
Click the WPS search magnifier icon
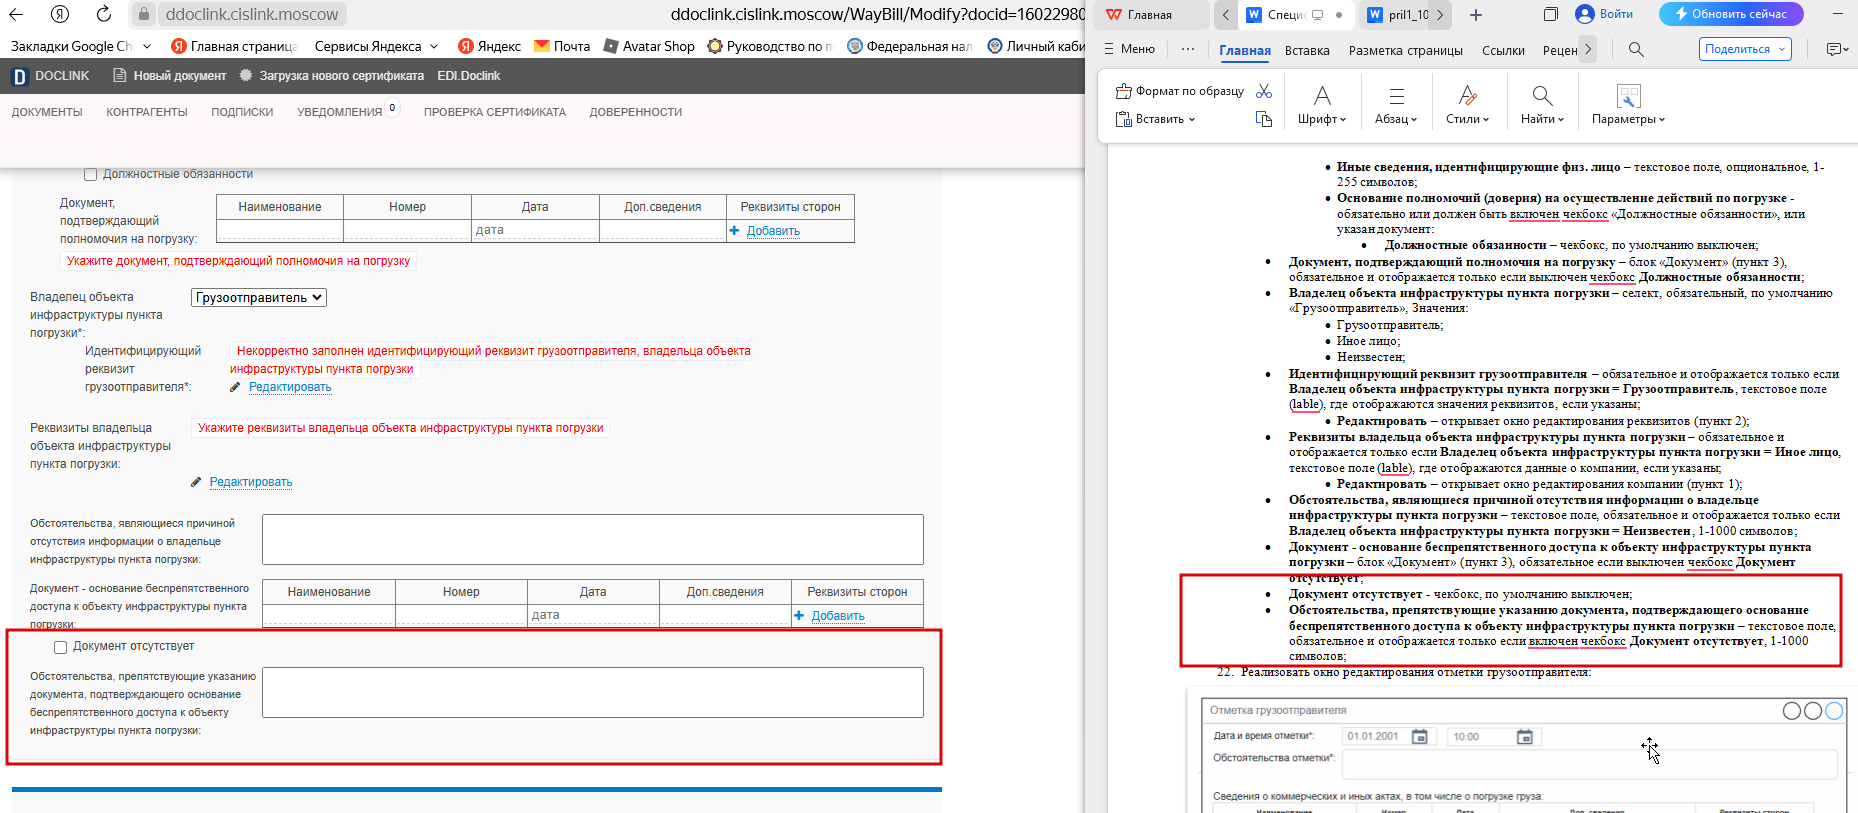(x=1636, y=49)
